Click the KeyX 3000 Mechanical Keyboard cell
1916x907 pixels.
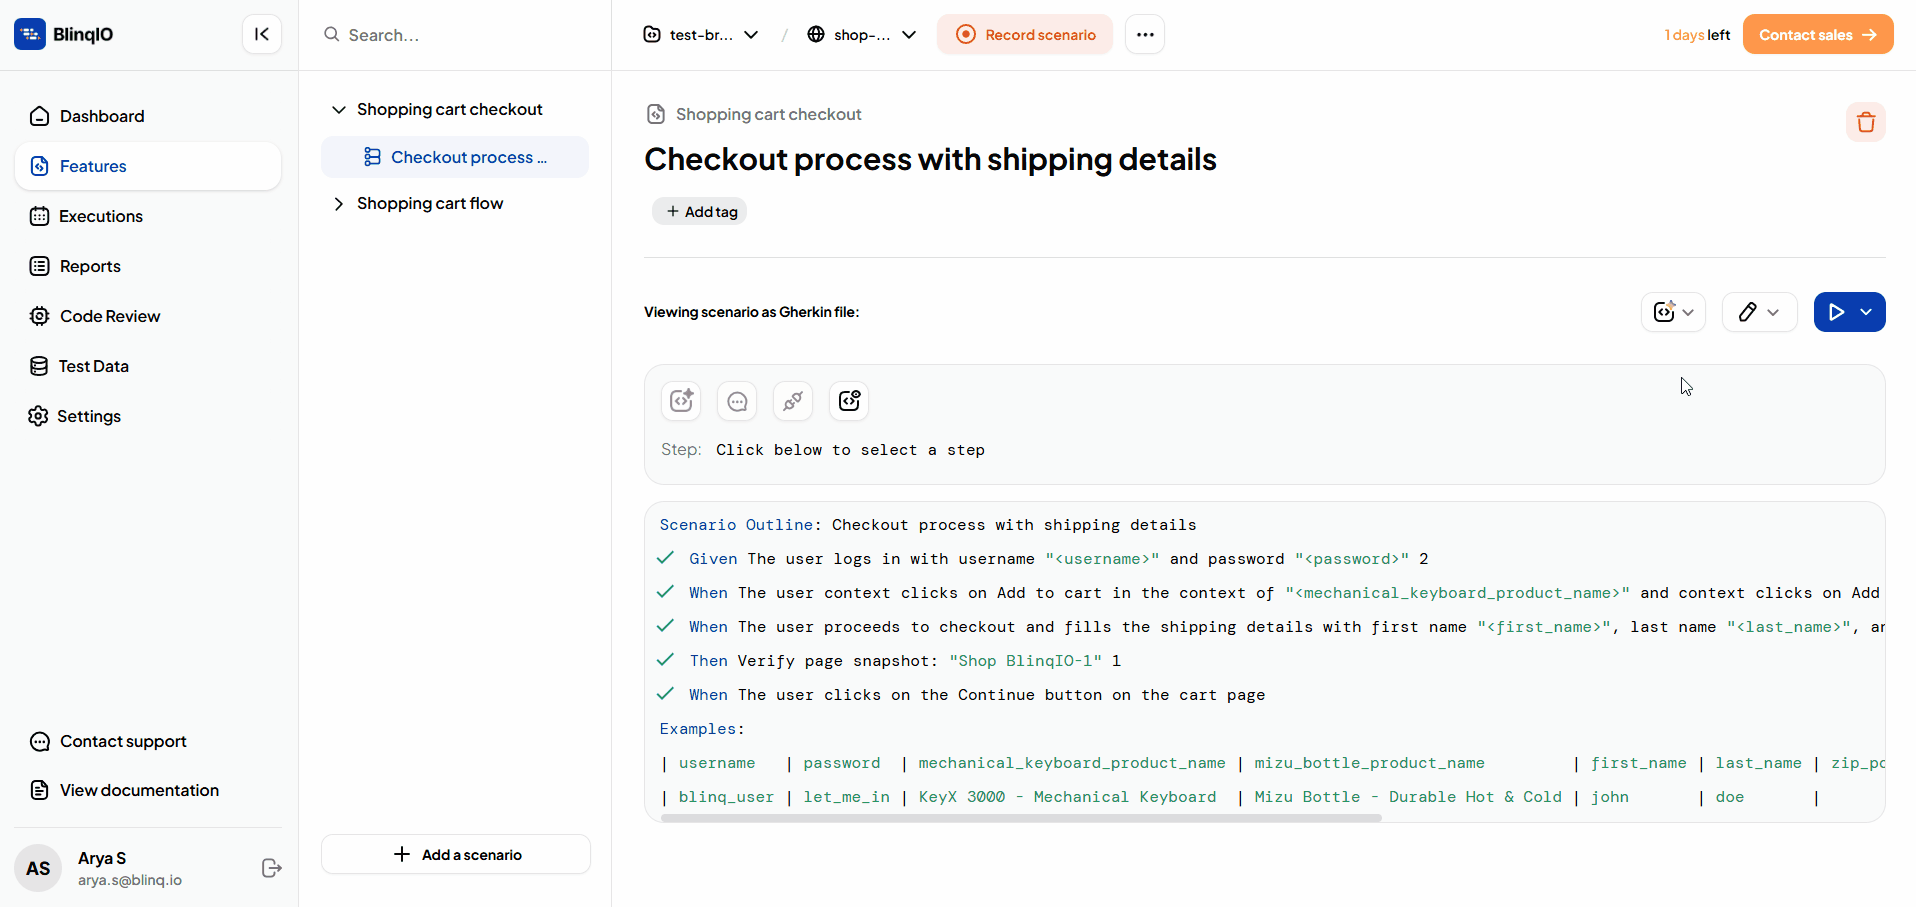[1067, 797]
